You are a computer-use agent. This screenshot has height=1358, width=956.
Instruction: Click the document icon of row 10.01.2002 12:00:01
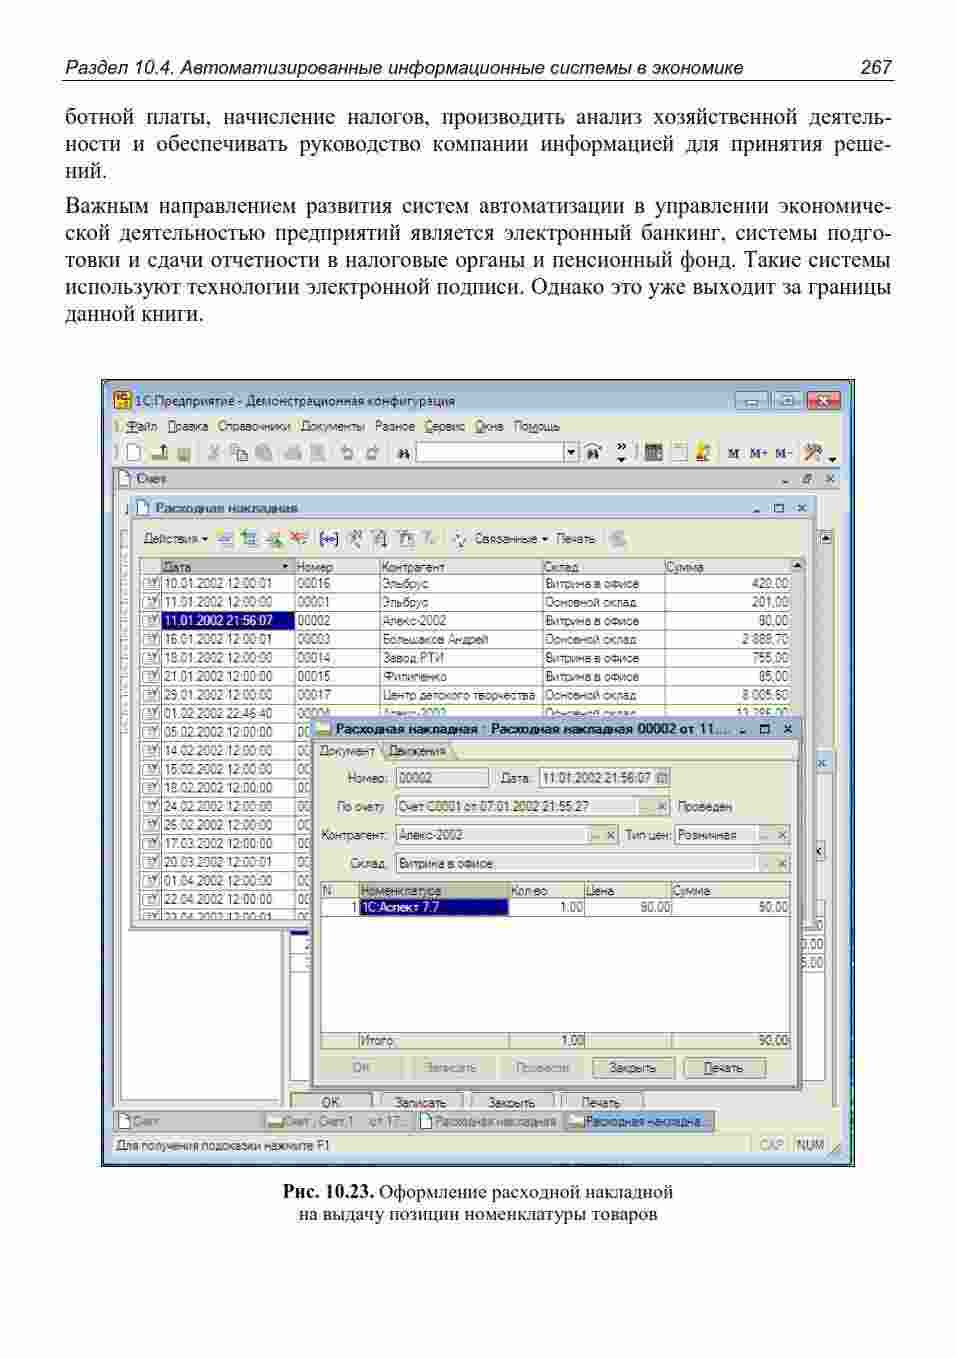tap(151, 584)
